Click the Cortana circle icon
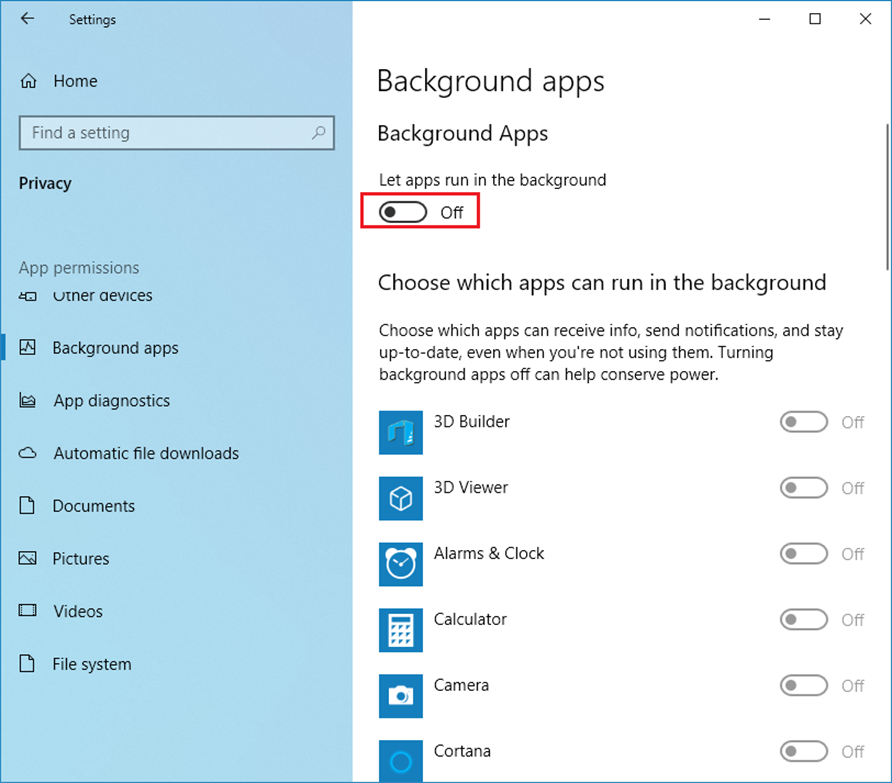Image resolution: width=892 pixels, height=783 pixels. click(x=401, y=761)
